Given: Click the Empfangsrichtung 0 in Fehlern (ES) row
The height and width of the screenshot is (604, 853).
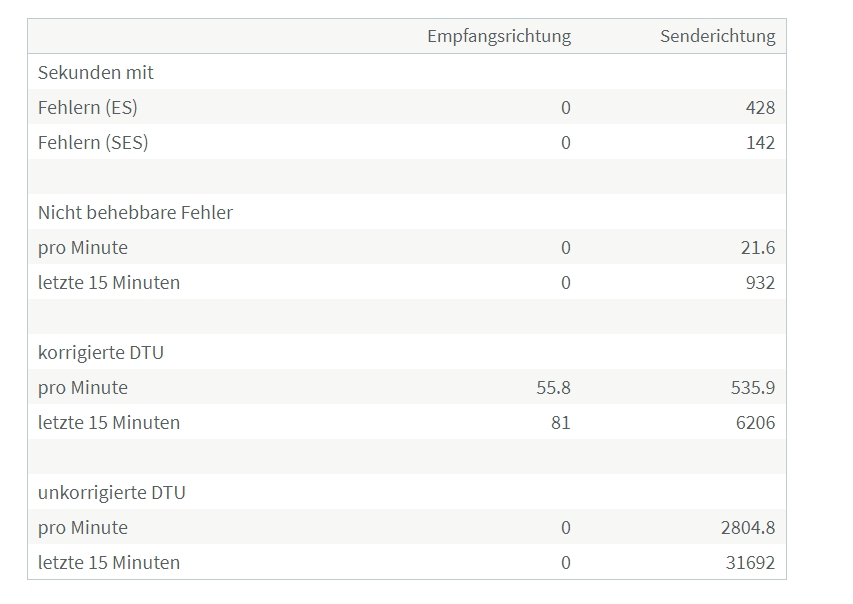Looking at the screenshot, I should 566,108.
